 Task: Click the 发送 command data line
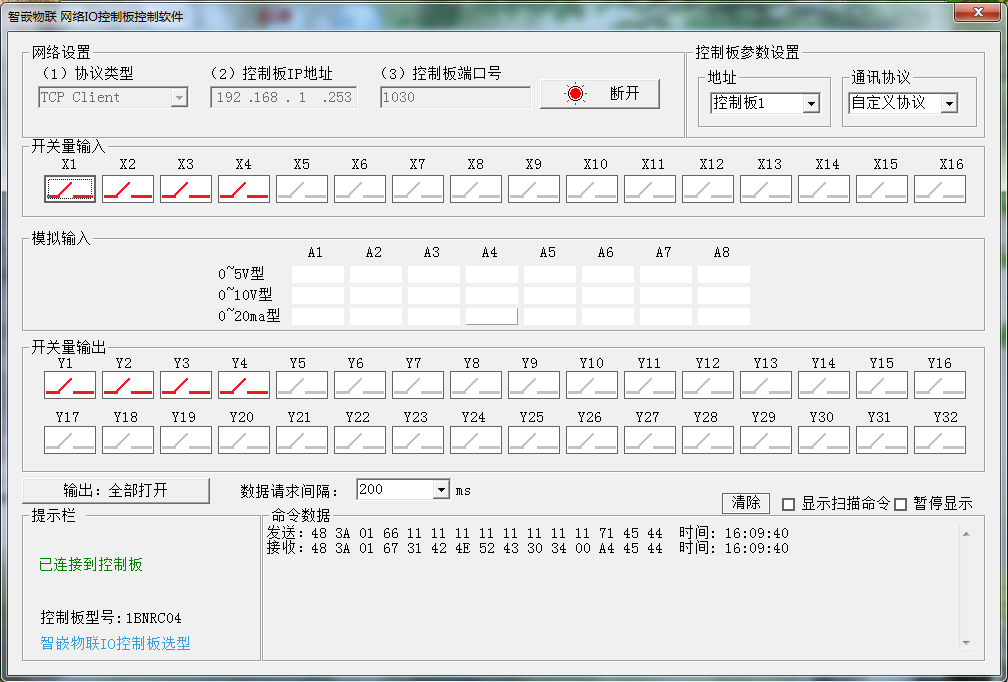click(x=528, y=533)
